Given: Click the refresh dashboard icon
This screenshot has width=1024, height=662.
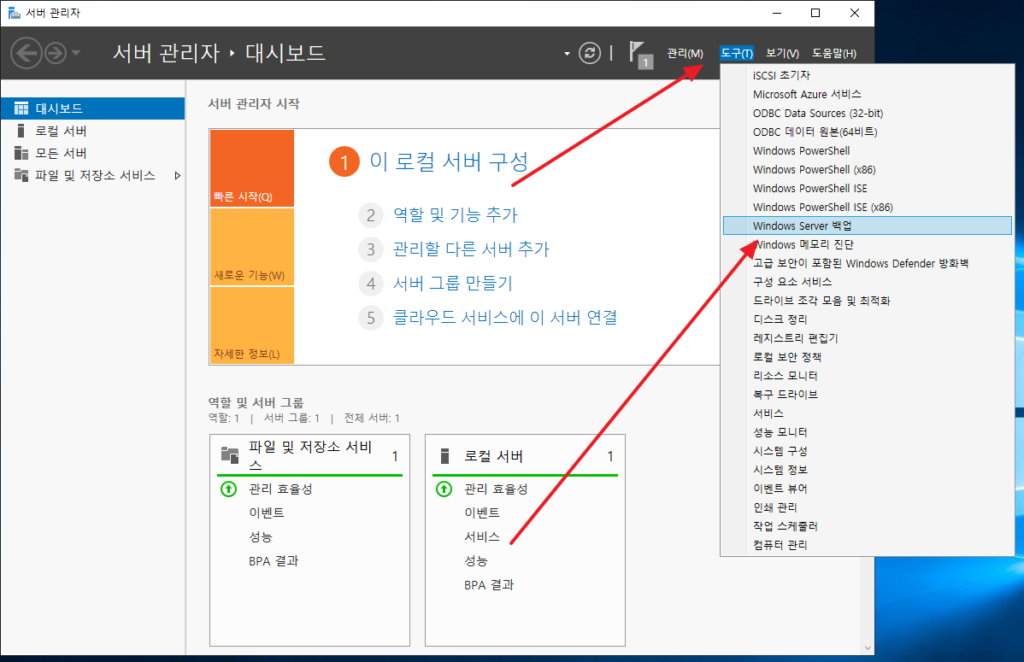Looking at the screenshot, I should click(x=591, y=53).
